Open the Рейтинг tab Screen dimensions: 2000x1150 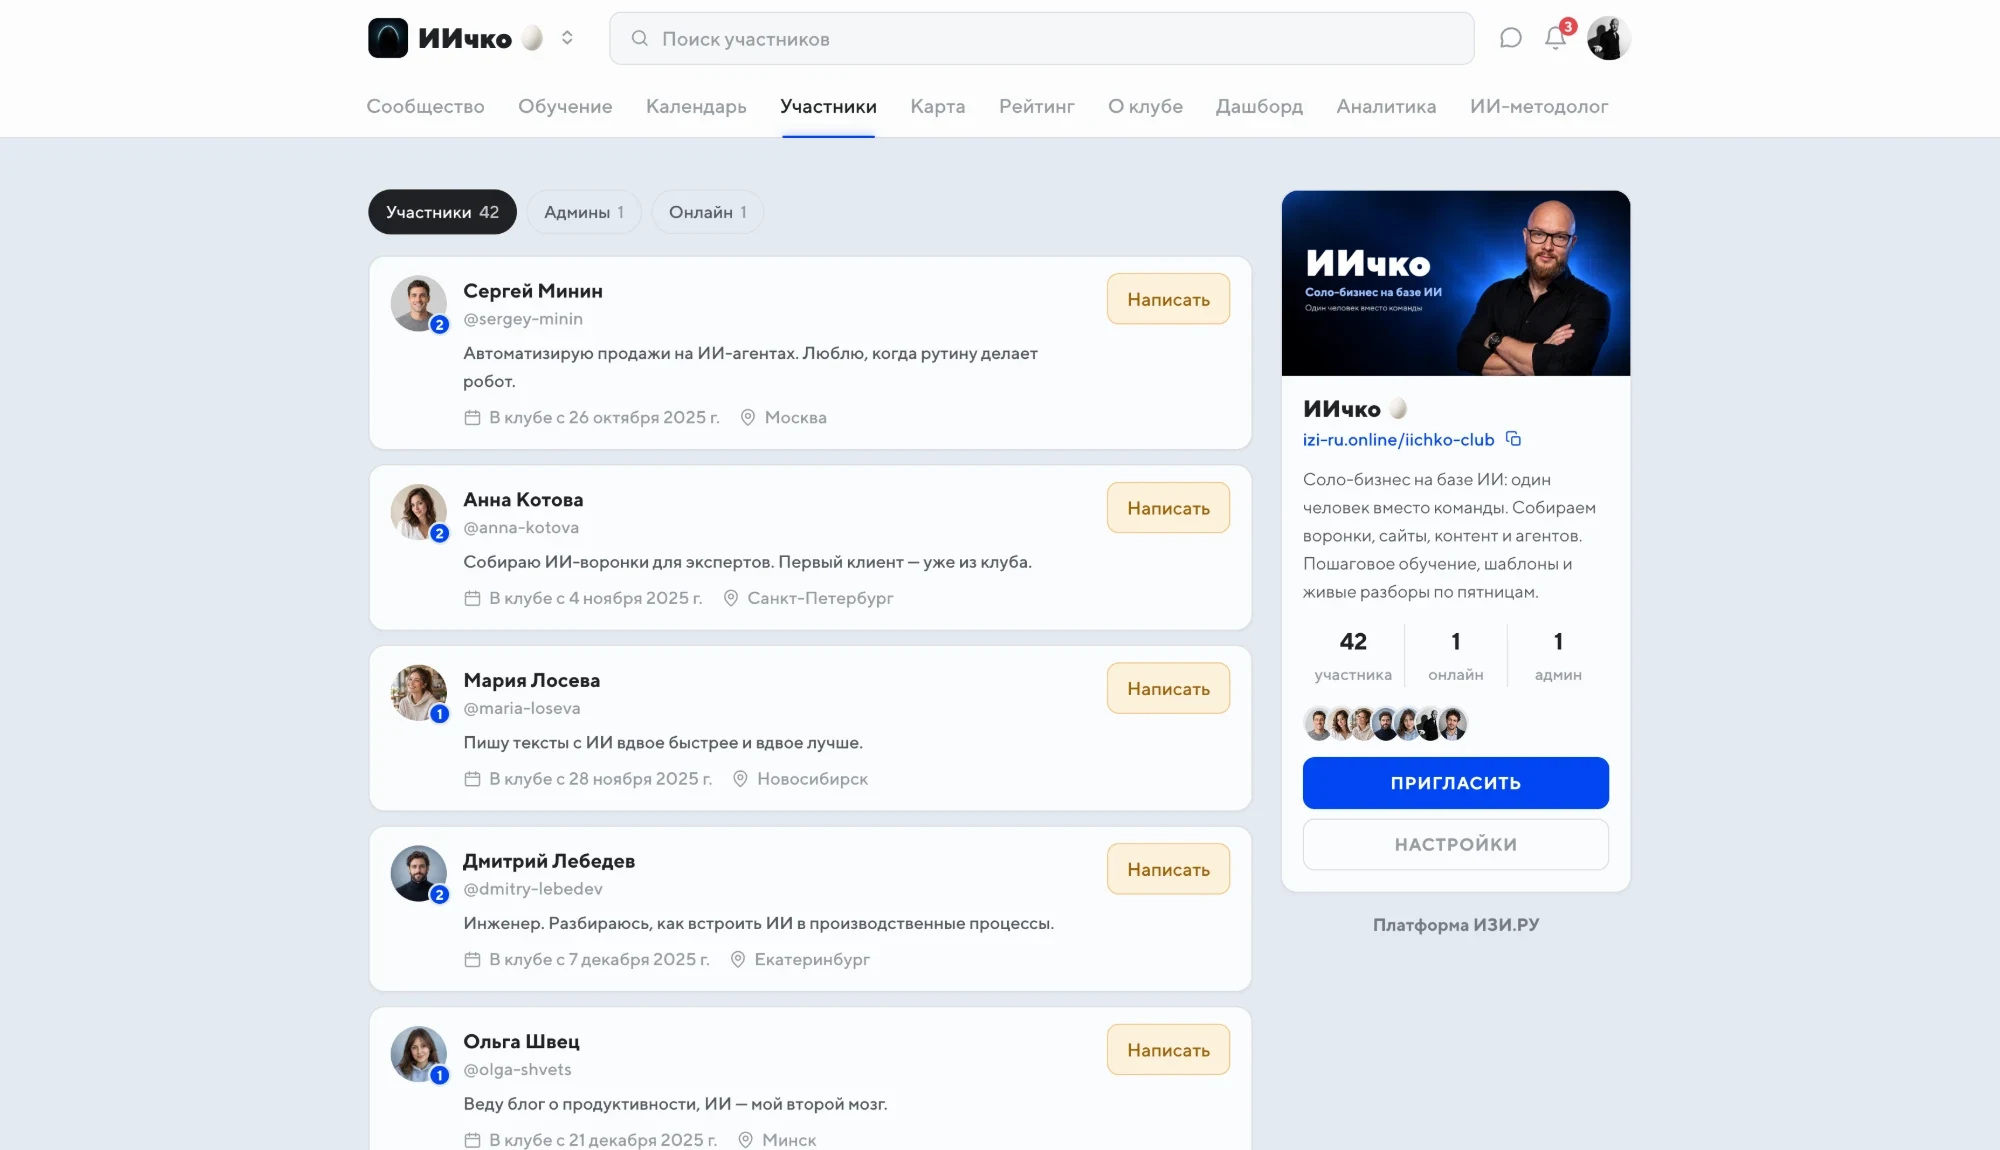click(1036, 106)
